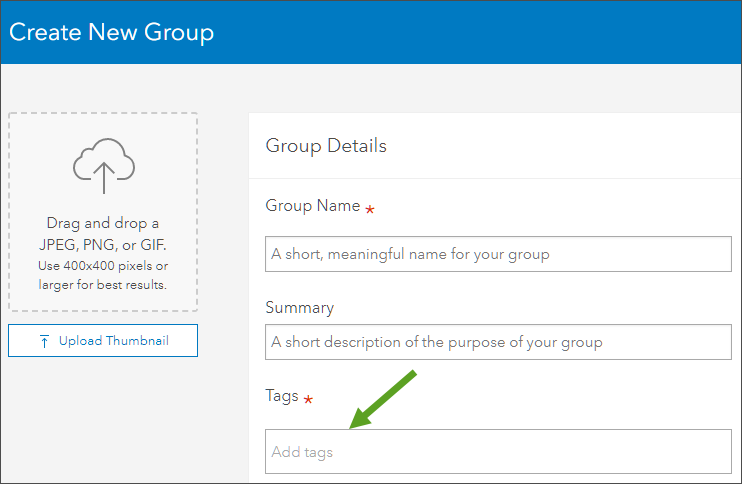Click the Tags field label
The width and height of the screenshot is (742, 484).
click(x=282, y=396)
